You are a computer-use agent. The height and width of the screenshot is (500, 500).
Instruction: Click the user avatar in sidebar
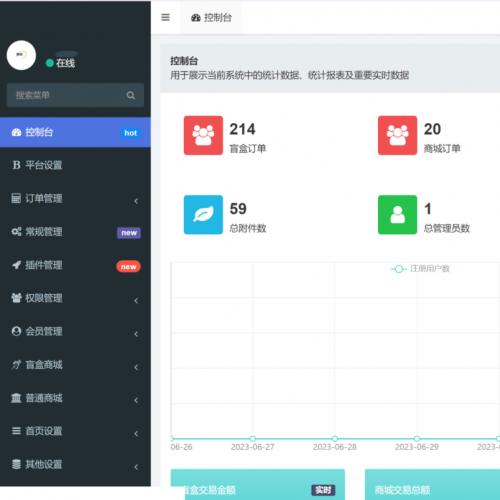tap(21, 55)
